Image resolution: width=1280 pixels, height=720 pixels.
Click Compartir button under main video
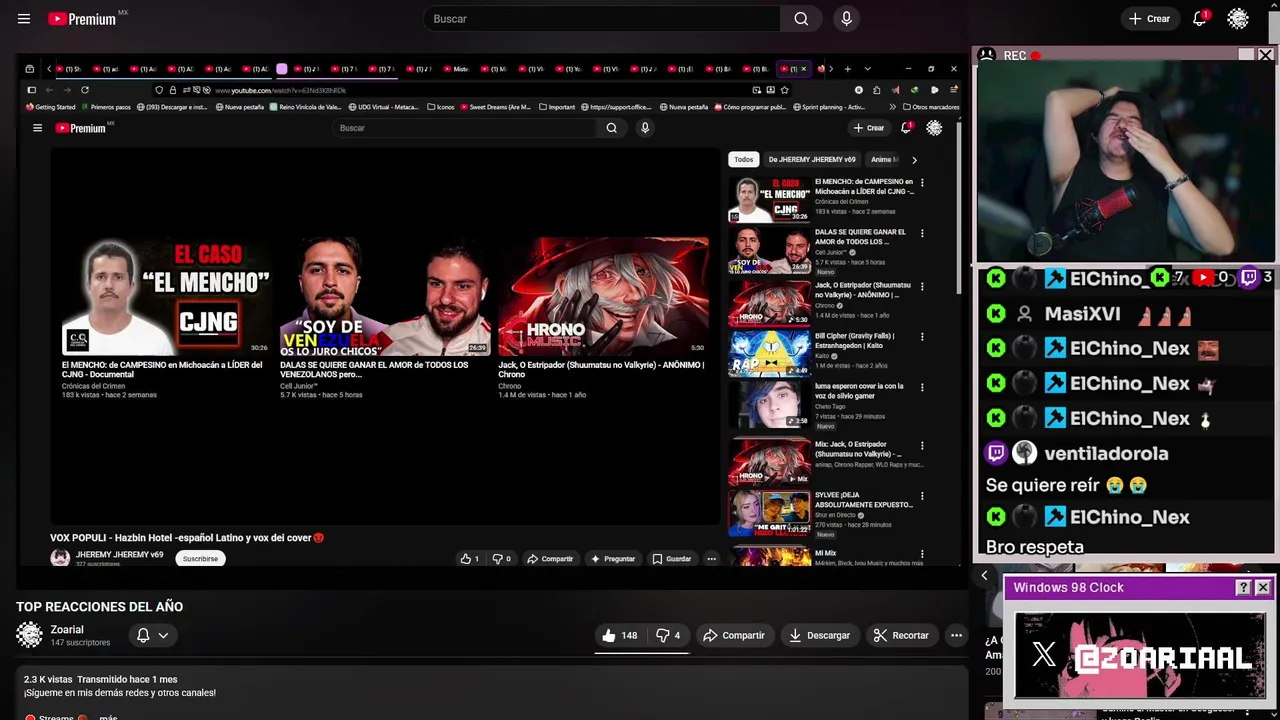(733, 635)
